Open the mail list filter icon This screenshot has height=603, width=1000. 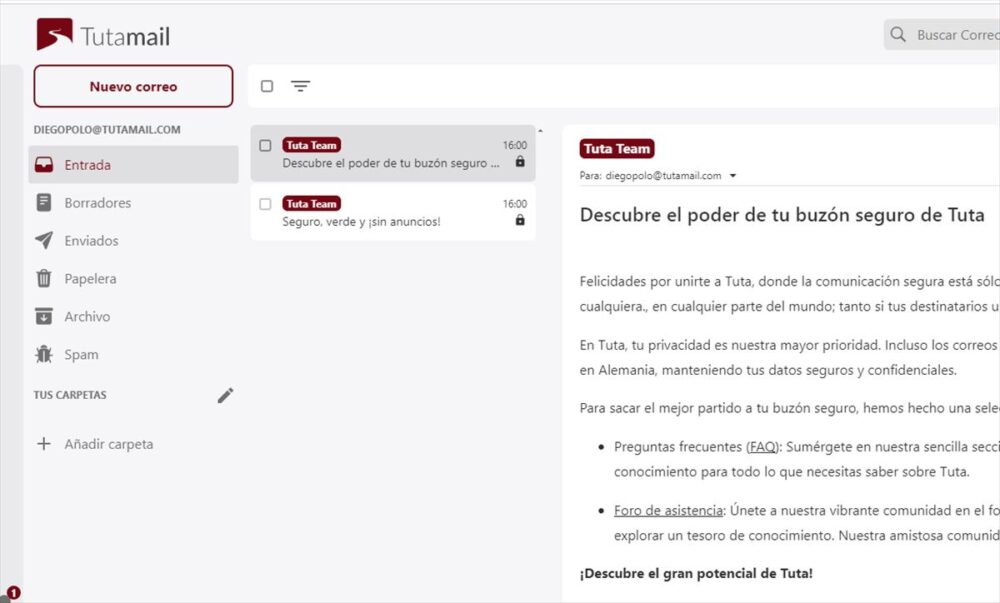(x=300, y=86)
